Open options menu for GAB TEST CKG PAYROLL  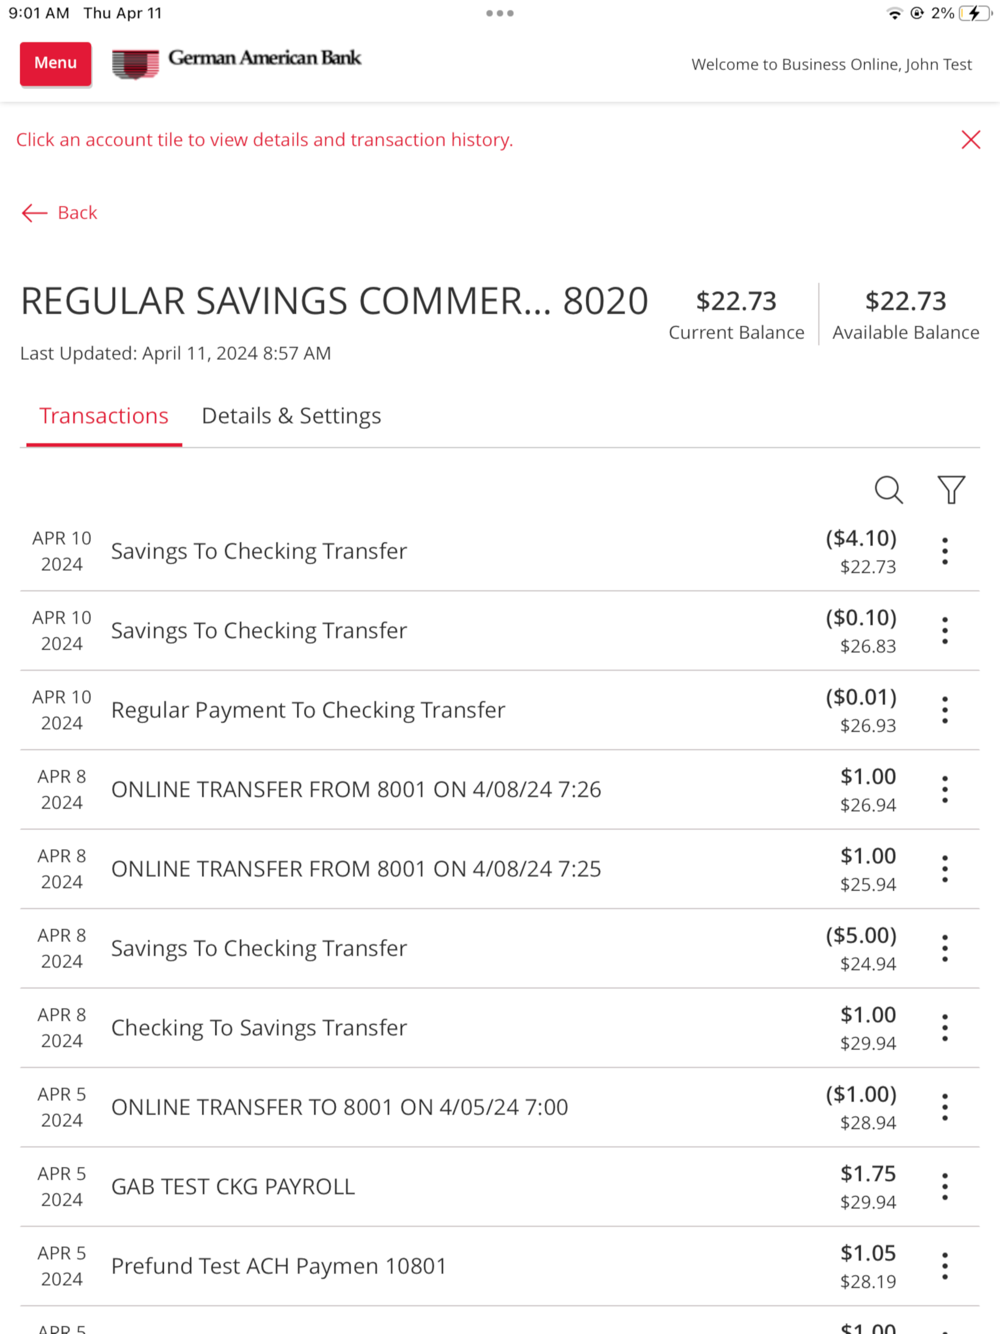945,1187
